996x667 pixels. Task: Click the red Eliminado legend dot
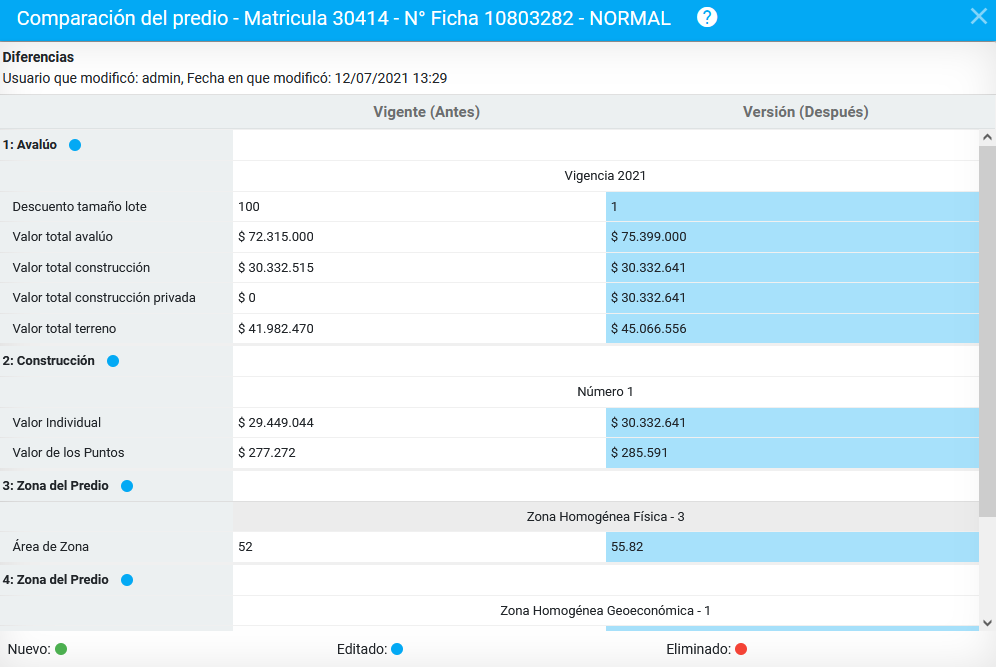(741, 649)
